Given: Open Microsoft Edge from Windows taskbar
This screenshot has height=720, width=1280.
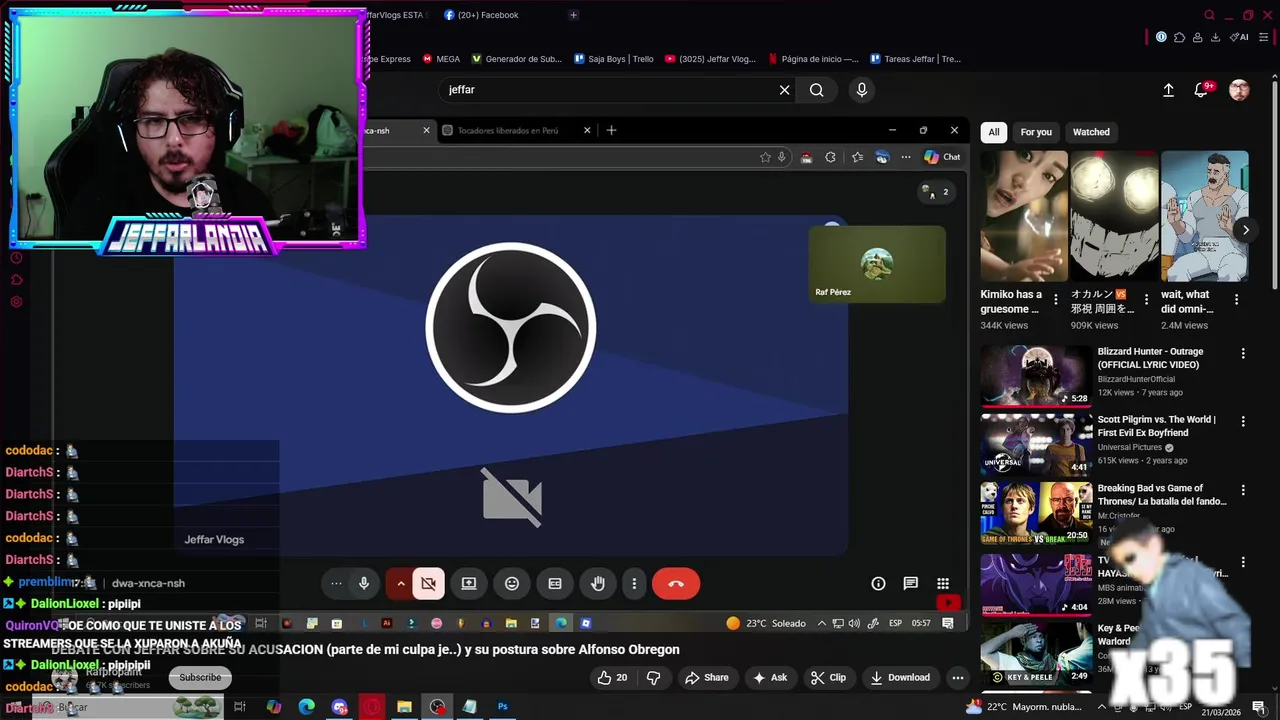Looking at the screenshot, I should [306, 706].
